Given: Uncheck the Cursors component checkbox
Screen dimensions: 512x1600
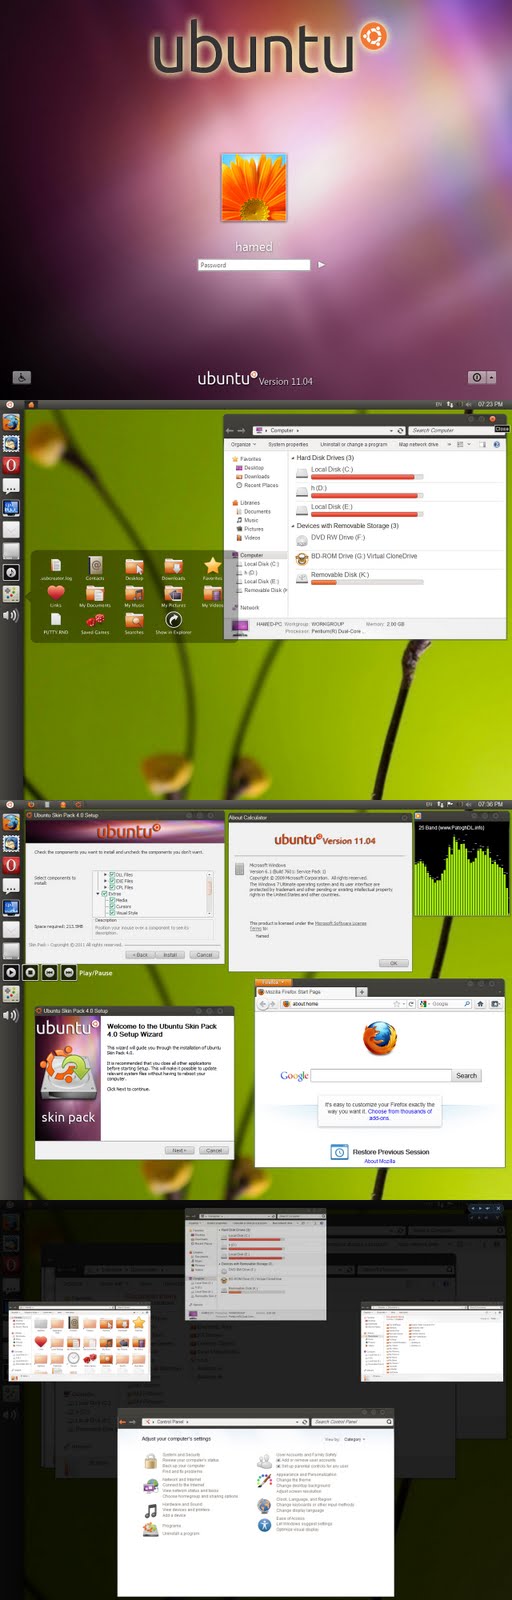Looking at the screenshot, I should click(x=112, y=906).
